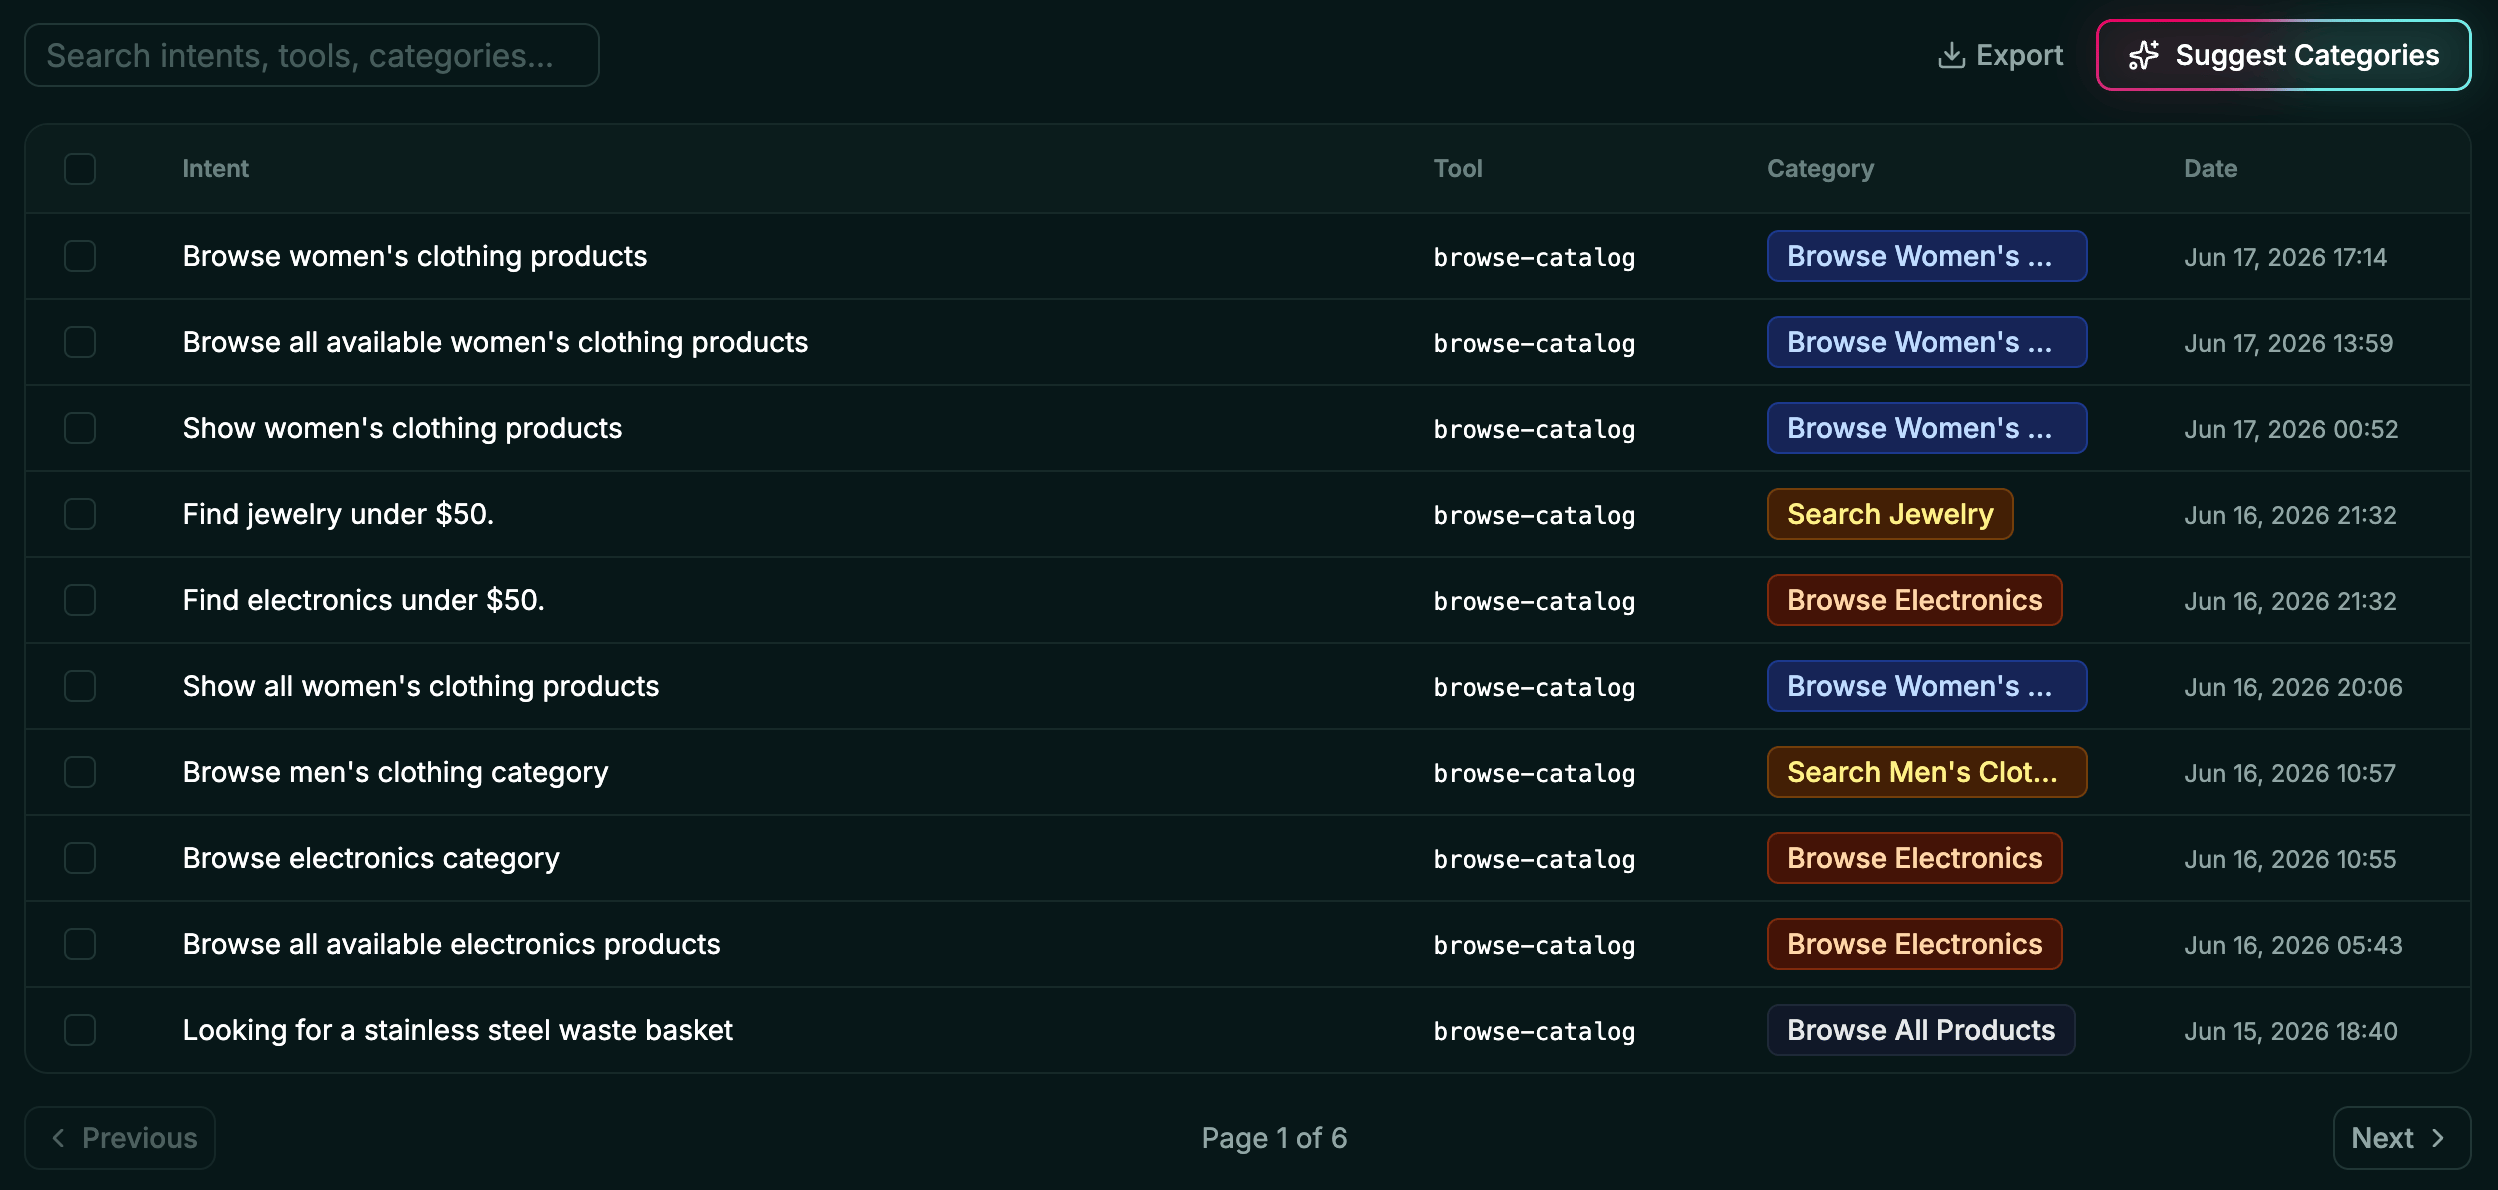Click the Export download icon
Screen dimensions: 2498x1190
click(x=1951, y=55)
